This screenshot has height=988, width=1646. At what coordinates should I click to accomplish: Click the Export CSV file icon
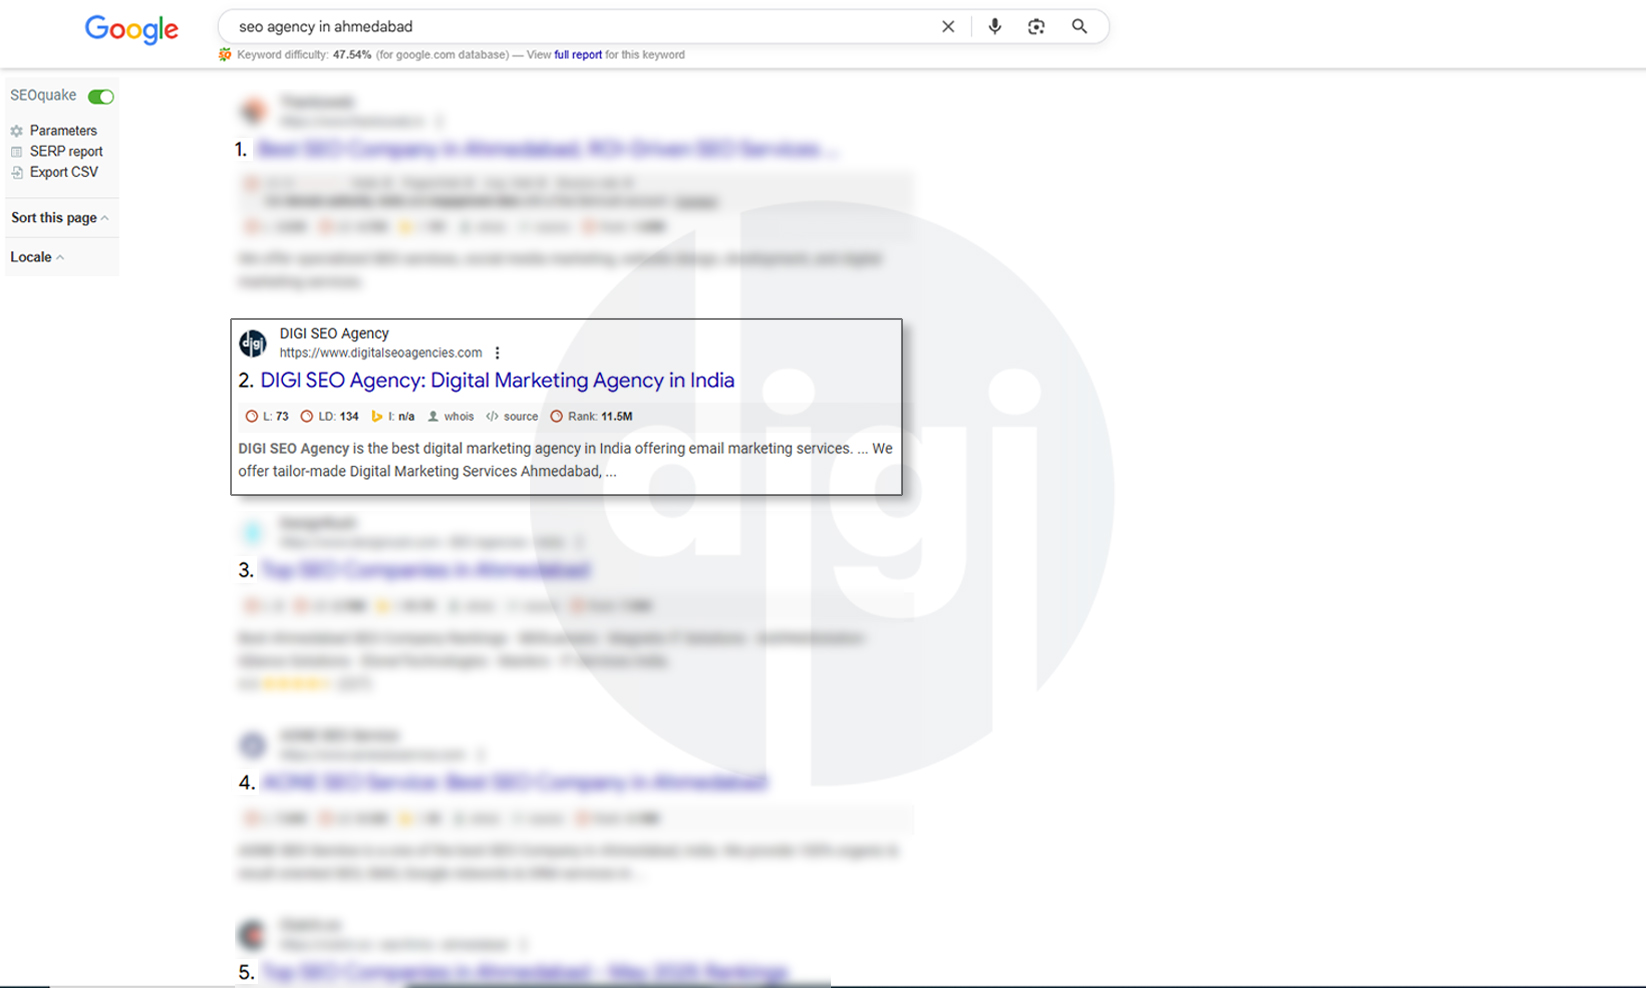(17, 172)
